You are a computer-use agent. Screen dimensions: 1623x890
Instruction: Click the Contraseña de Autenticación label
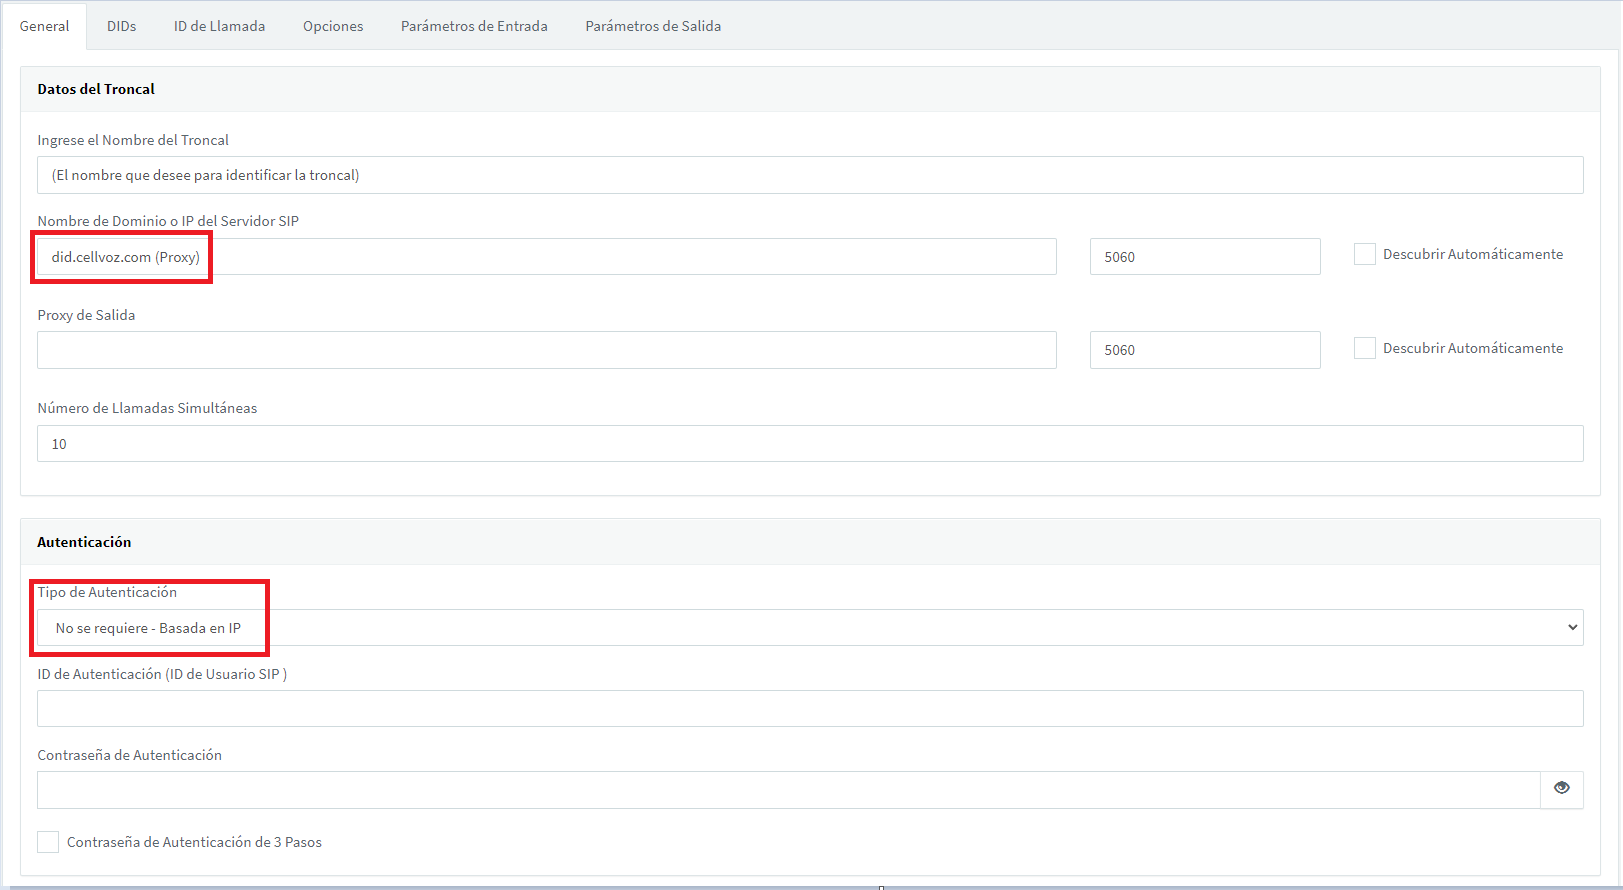click(130, 755)
